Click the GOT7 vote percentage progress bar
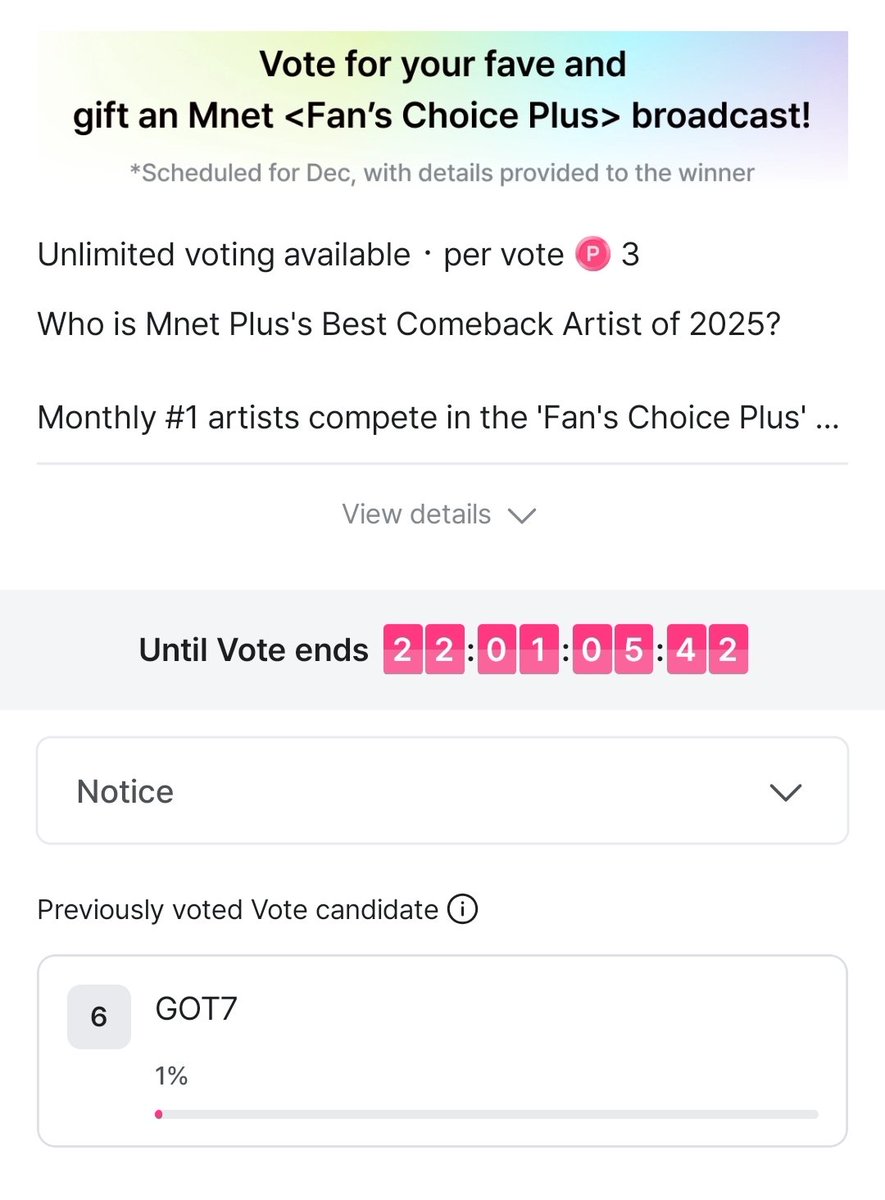Screen dimensions: 885x1200 487,1114
